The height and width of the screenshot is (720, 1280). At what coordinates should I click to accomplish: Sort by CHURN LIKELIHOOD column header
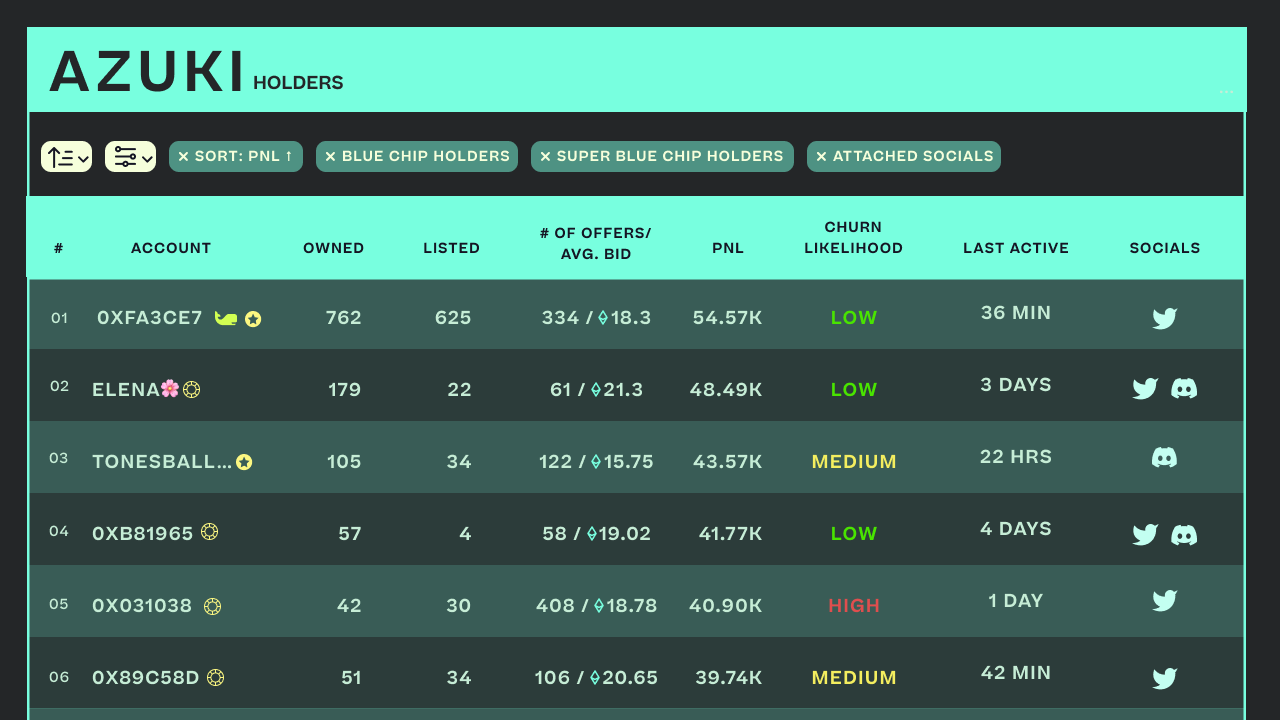click(x=854, y=237)
